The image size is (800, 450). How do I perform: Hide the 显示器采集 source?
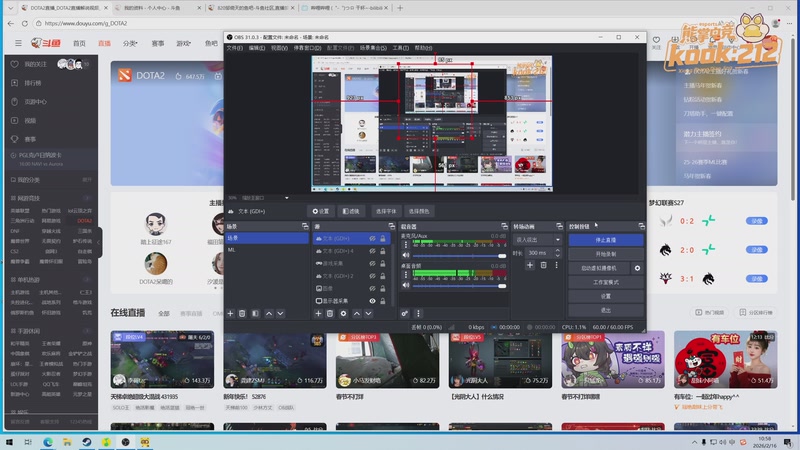click(372, 301)
